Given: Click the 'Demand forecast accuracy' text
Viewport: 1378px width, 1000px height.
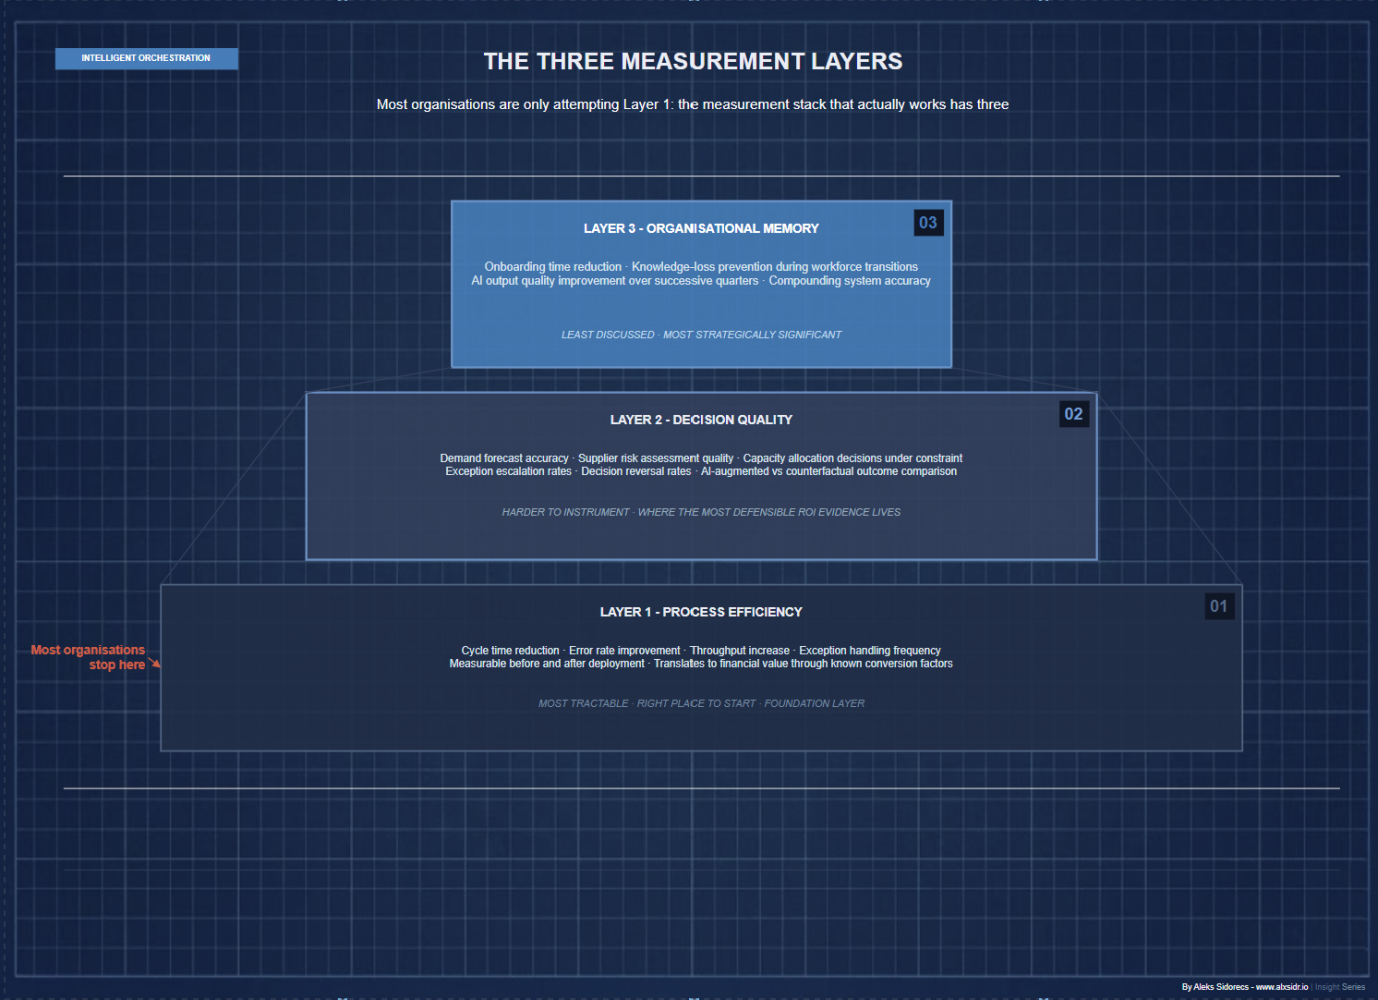Looking at the screenshot, I should point(504,458).
